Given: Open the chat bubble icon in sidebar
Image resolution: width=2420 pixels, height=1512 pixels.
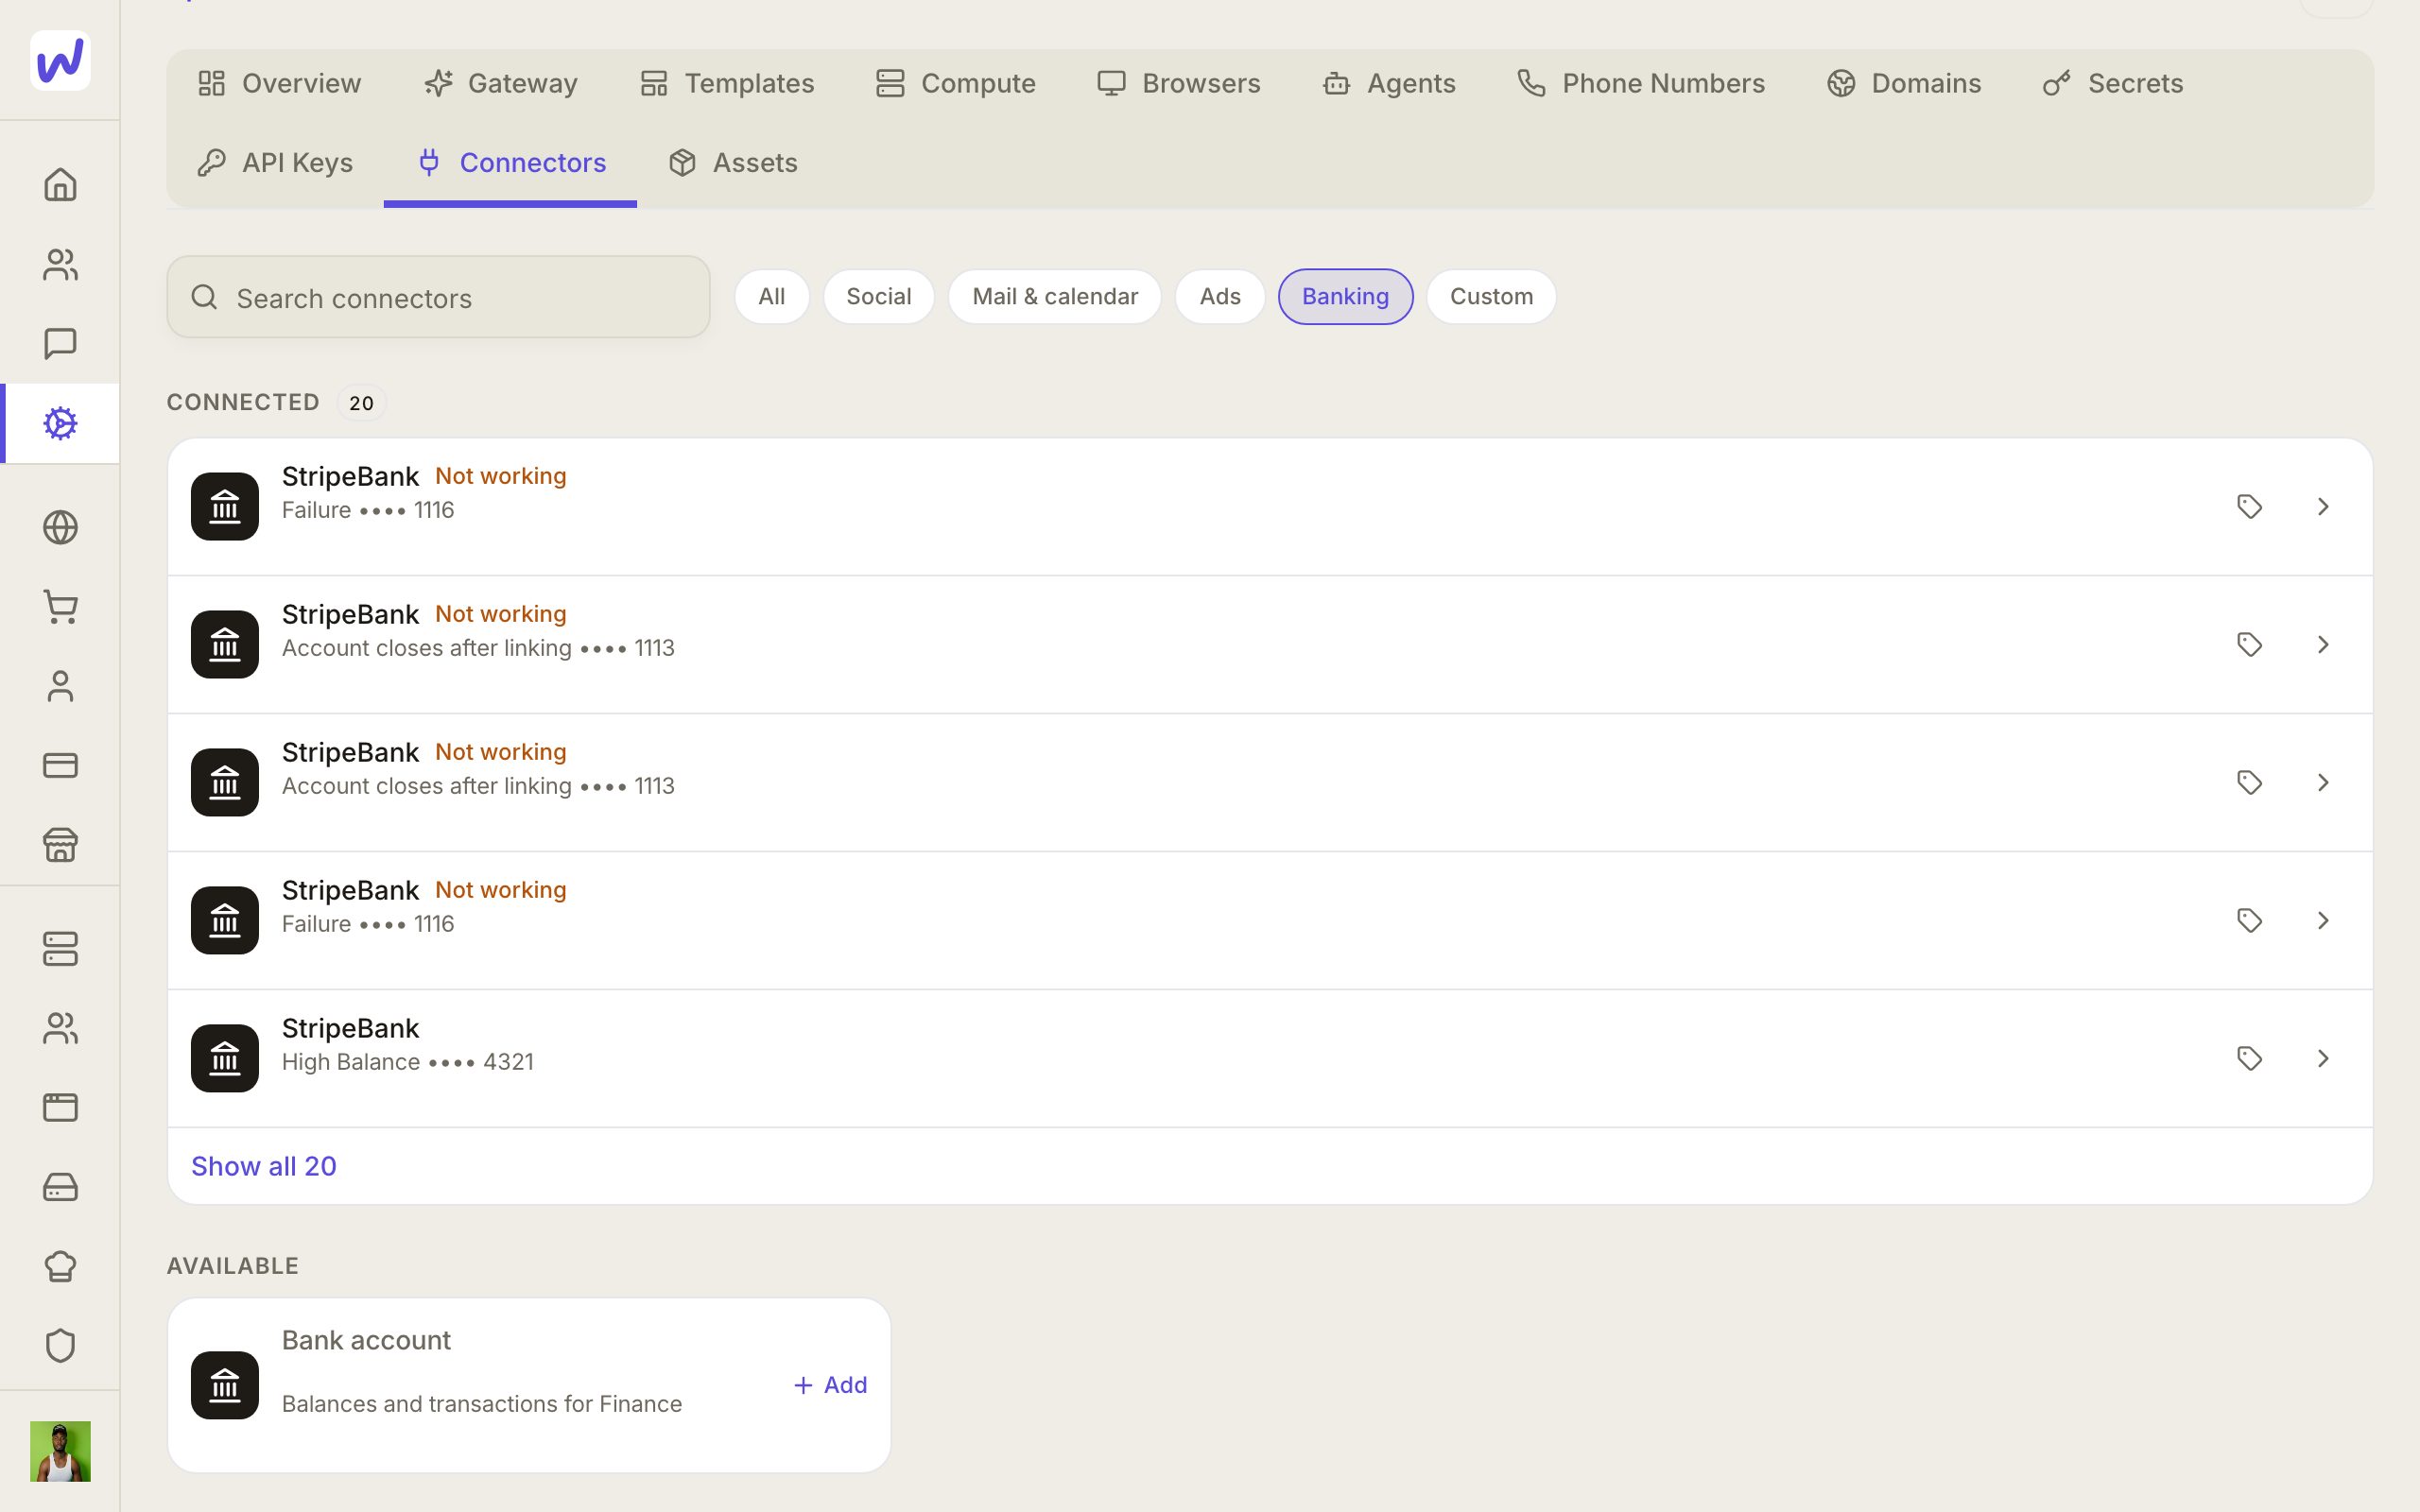Looking at the screenshot, I should (60, 343).
